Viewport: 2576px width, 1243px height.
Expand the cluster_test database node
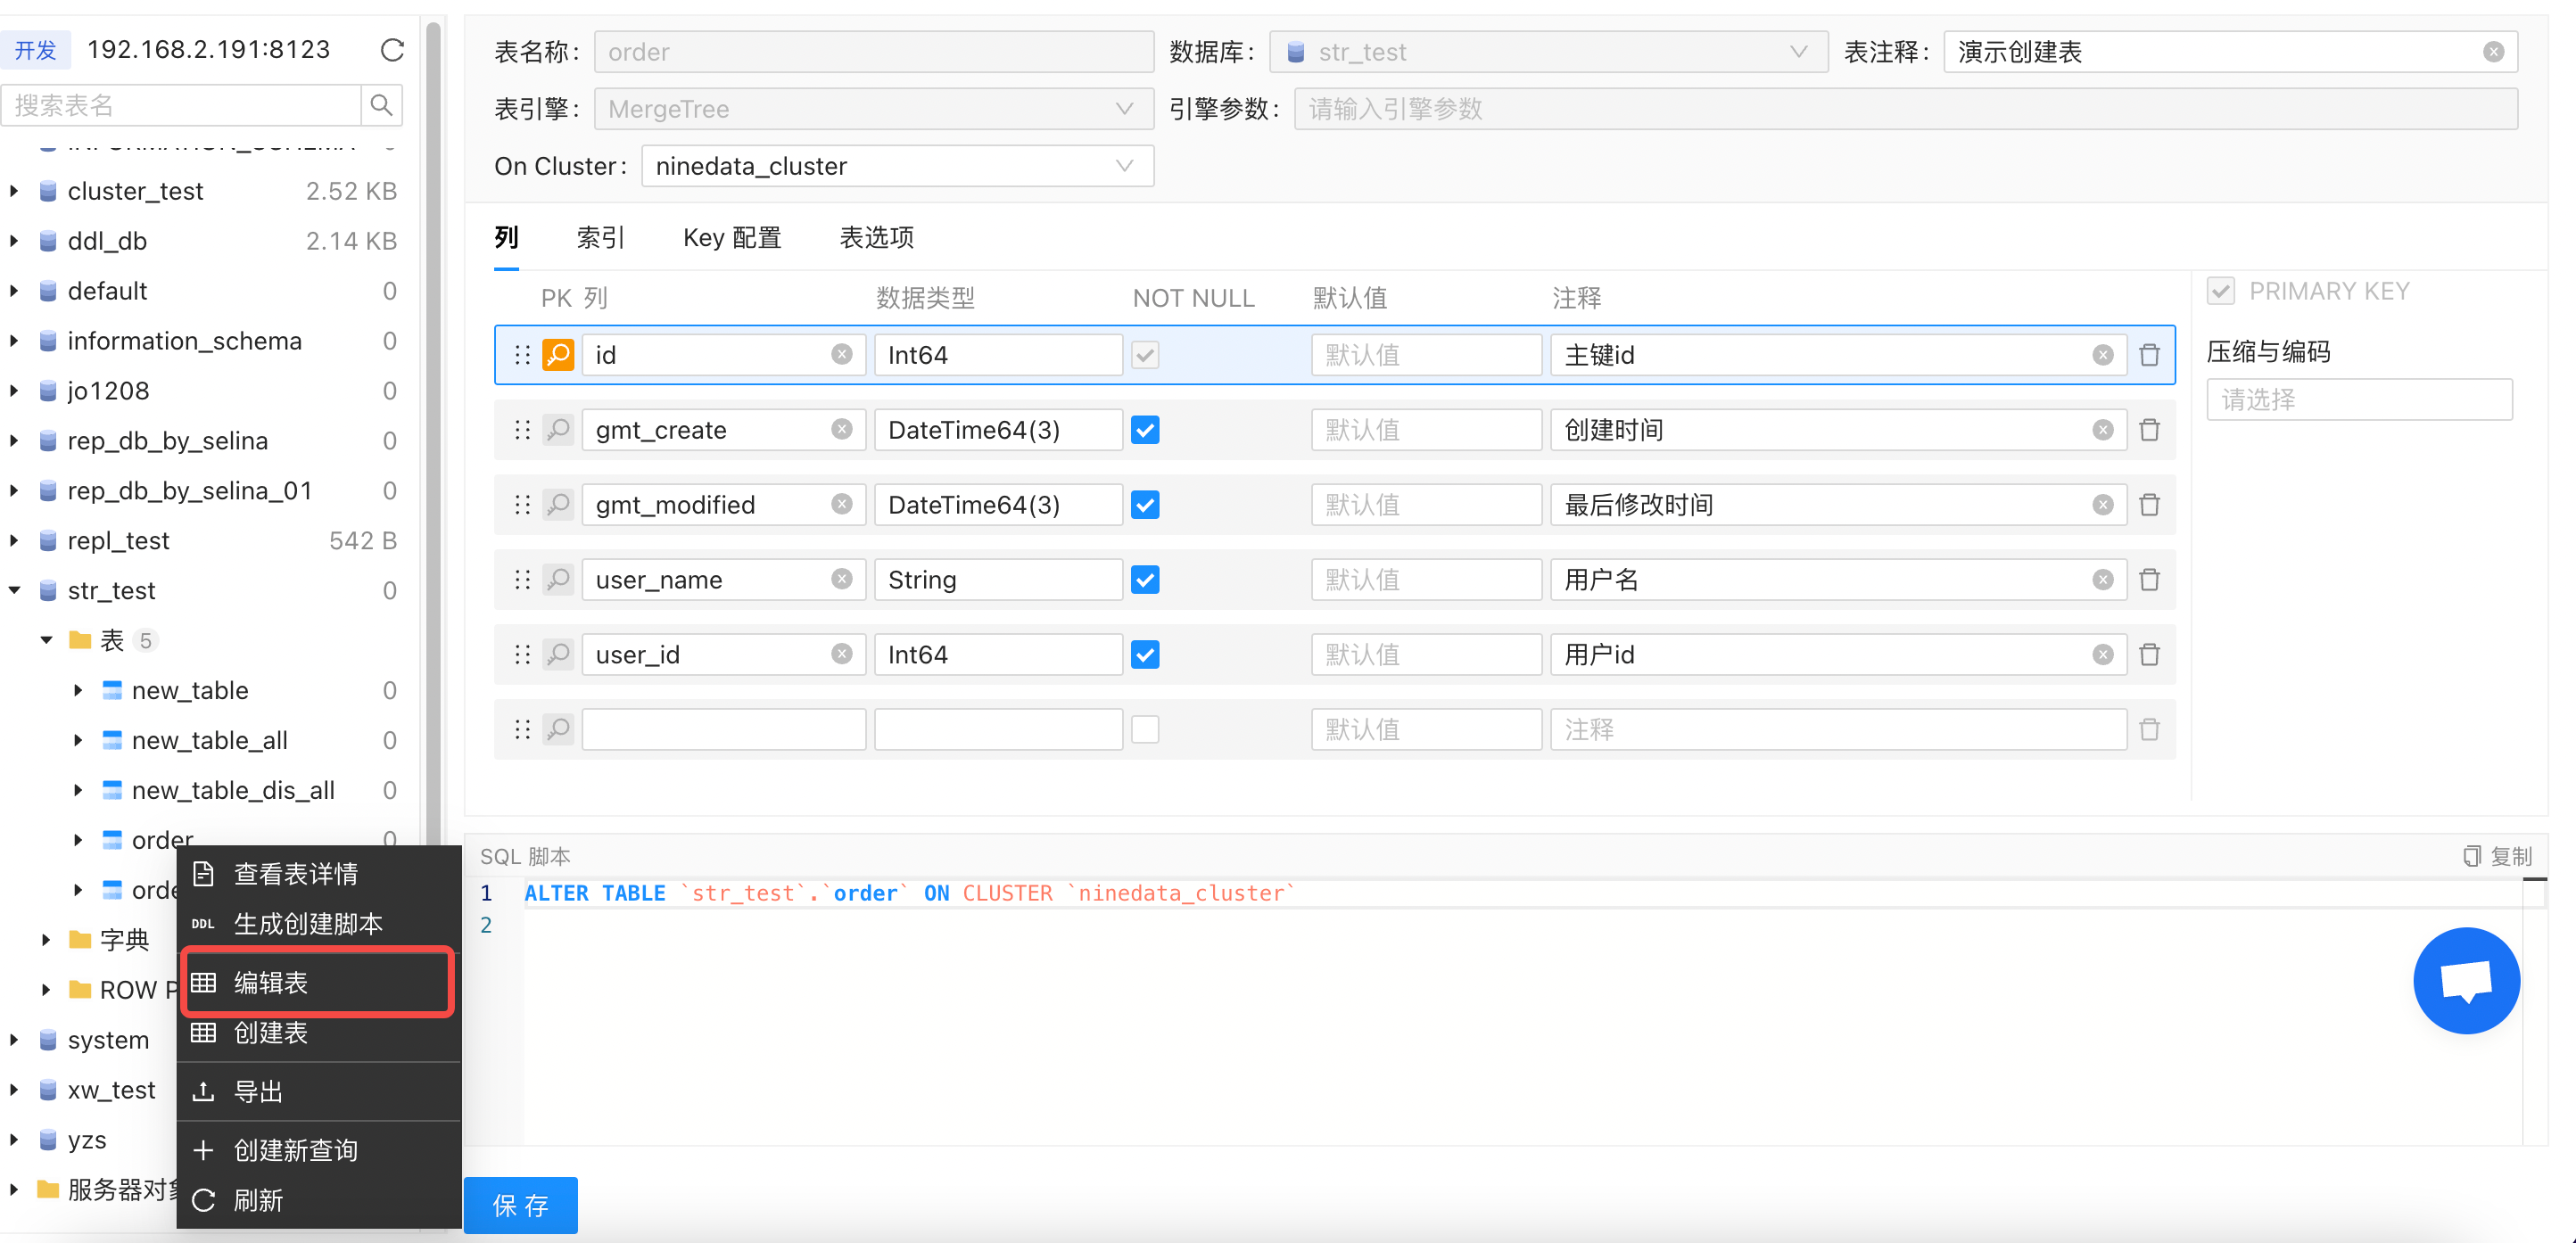[14, 191]
